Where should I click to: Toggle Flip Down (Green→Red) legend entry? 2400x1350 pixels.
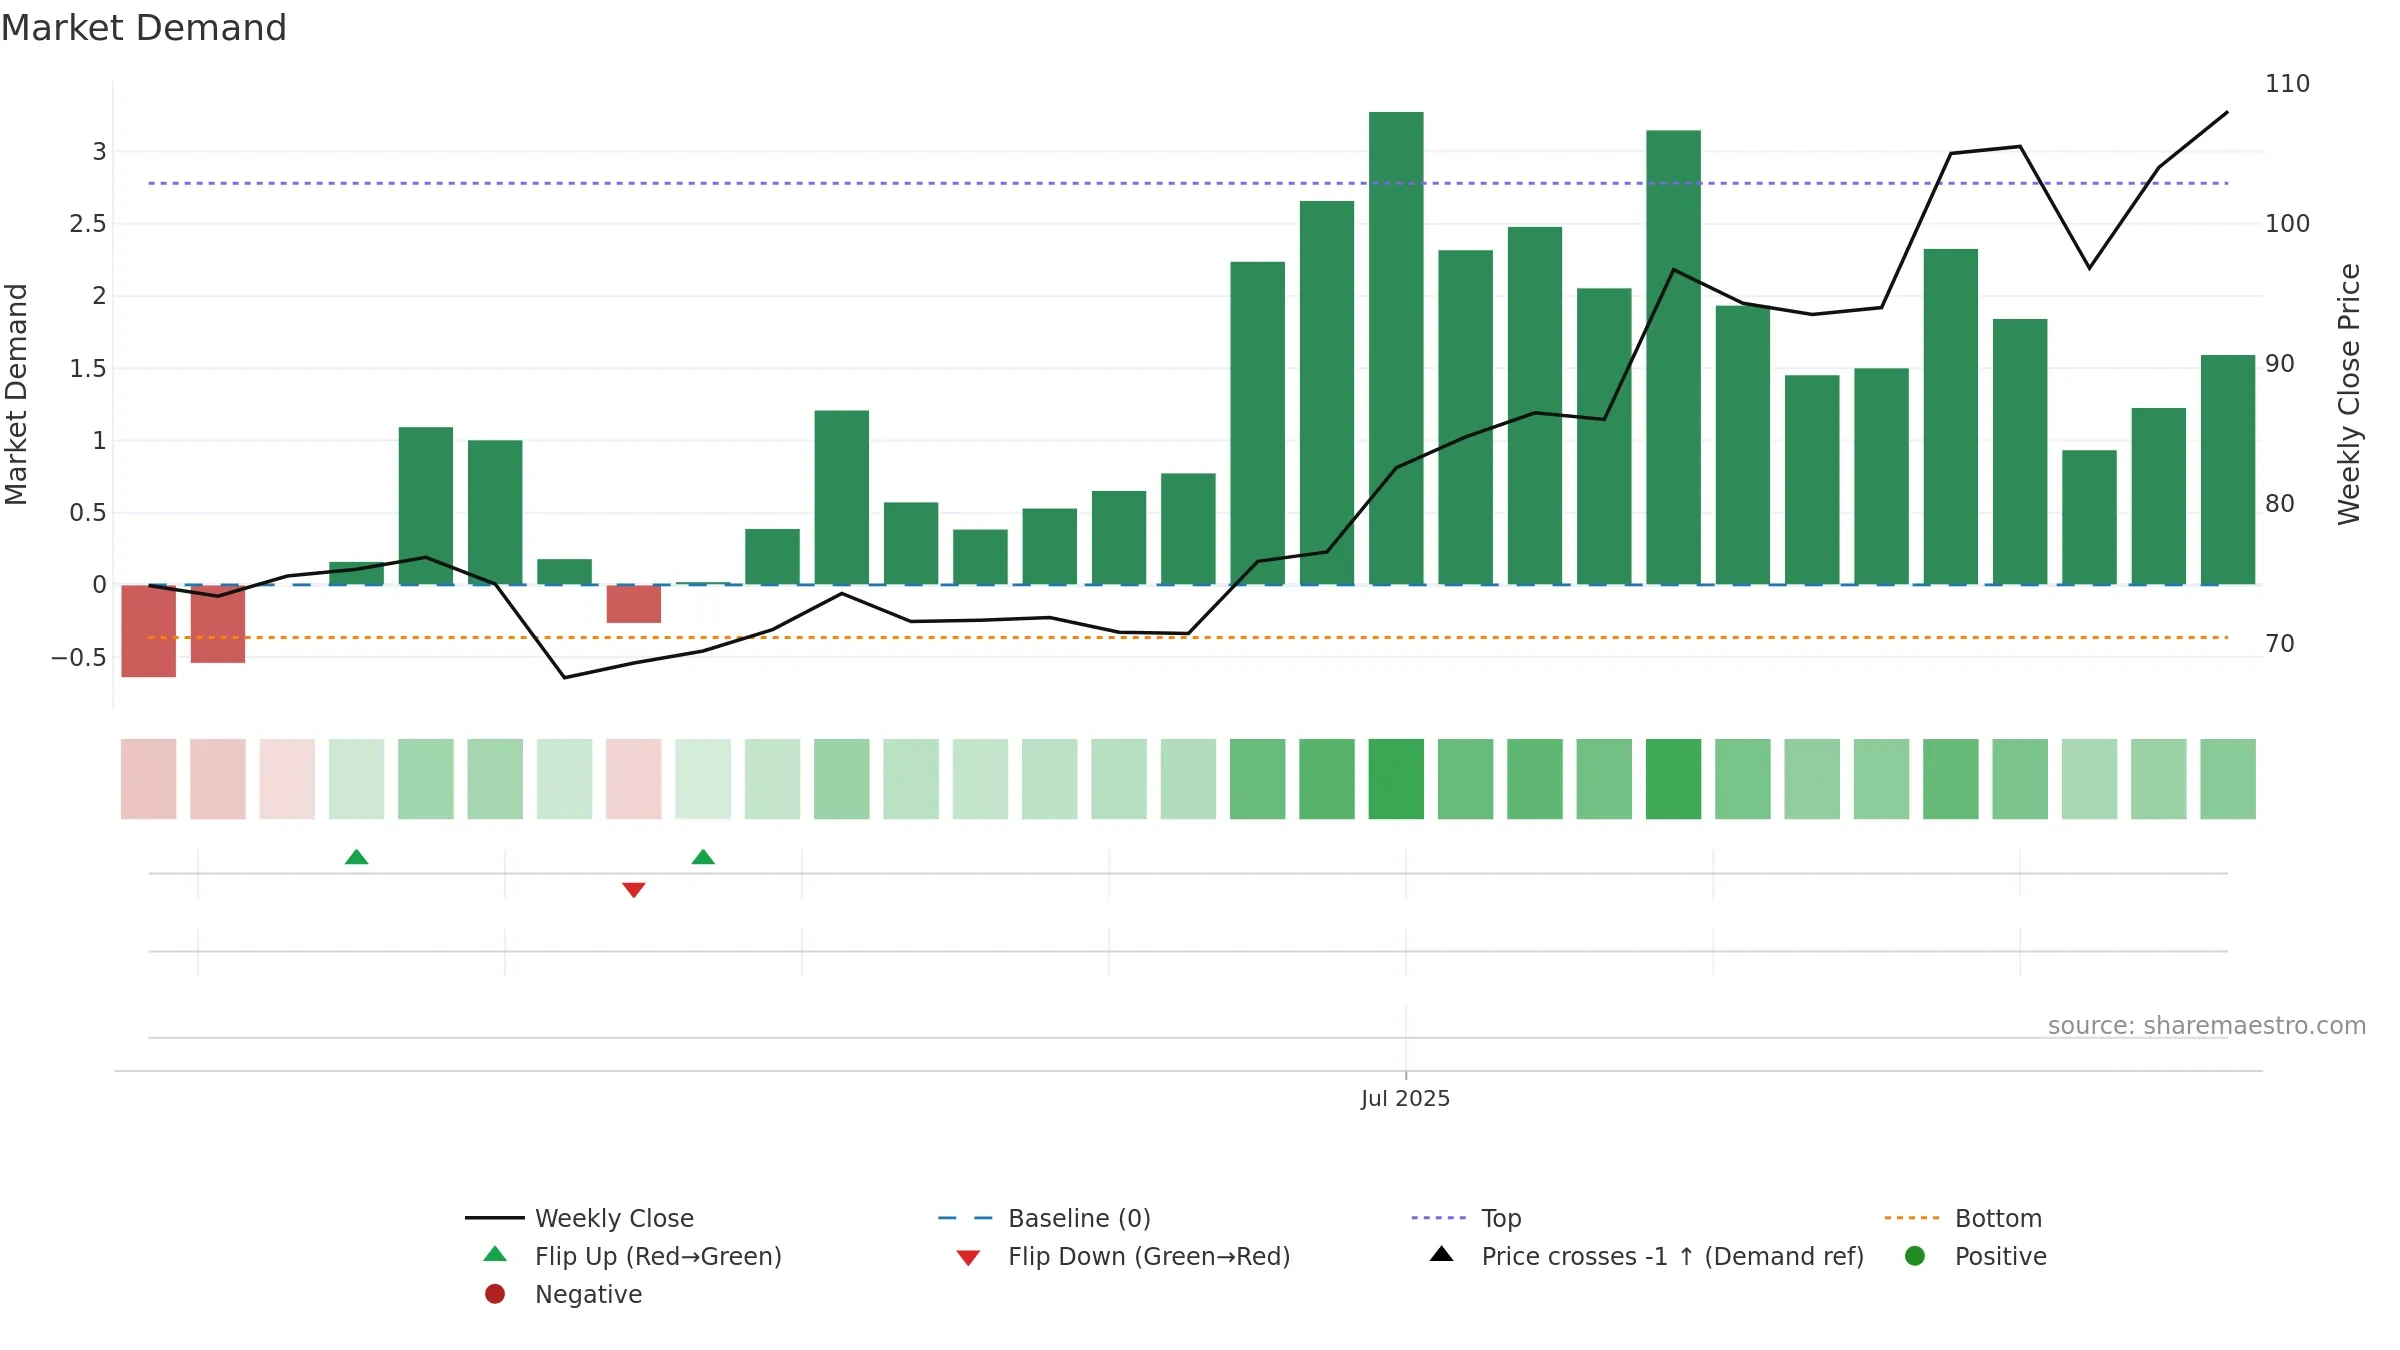(1123, 1256)
